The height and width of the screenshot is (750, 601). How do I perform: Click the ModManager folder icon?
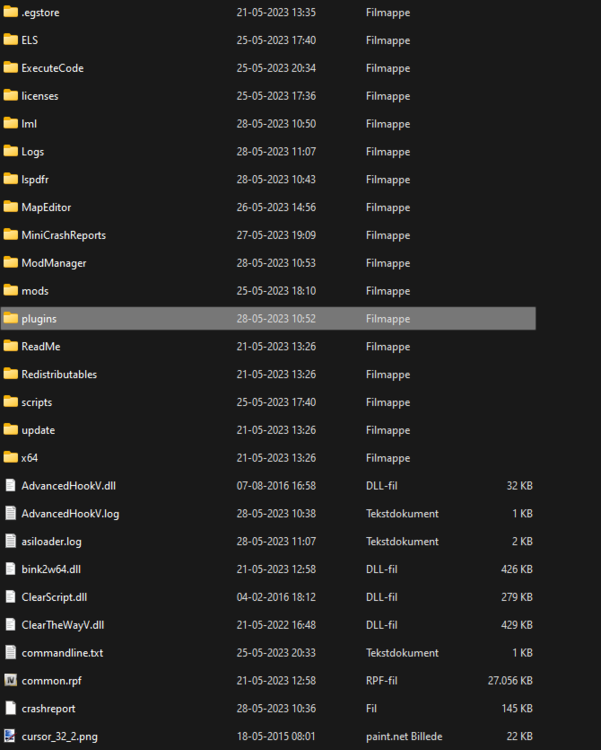coord(11,262)
